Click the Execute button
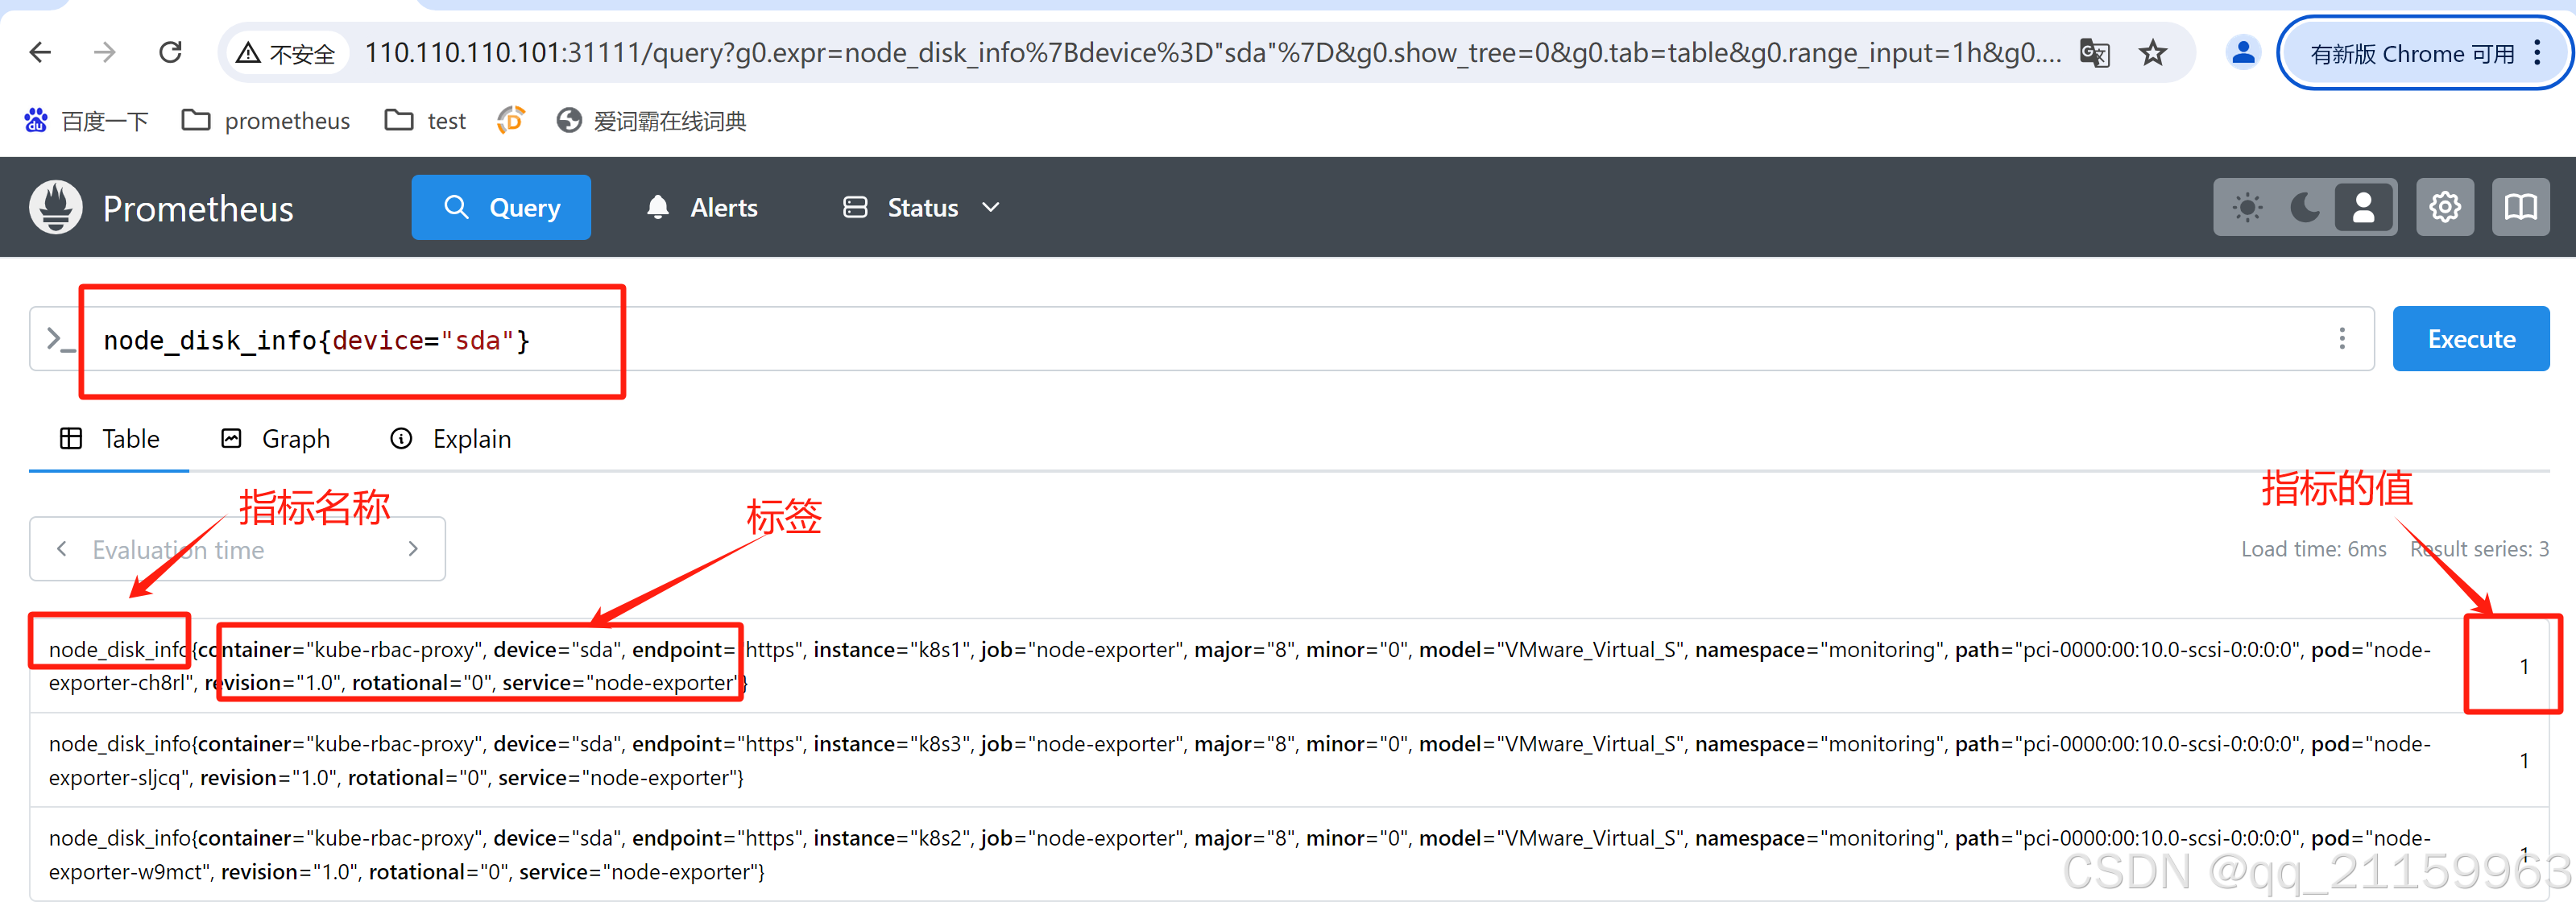Image resolution: width=2576 pixels, height=914 pixels. point(2471,339)
